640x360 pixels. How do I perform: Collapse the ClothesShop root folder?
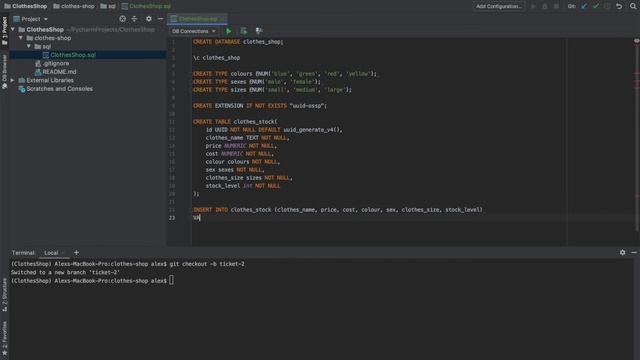[x=13, y=29]
